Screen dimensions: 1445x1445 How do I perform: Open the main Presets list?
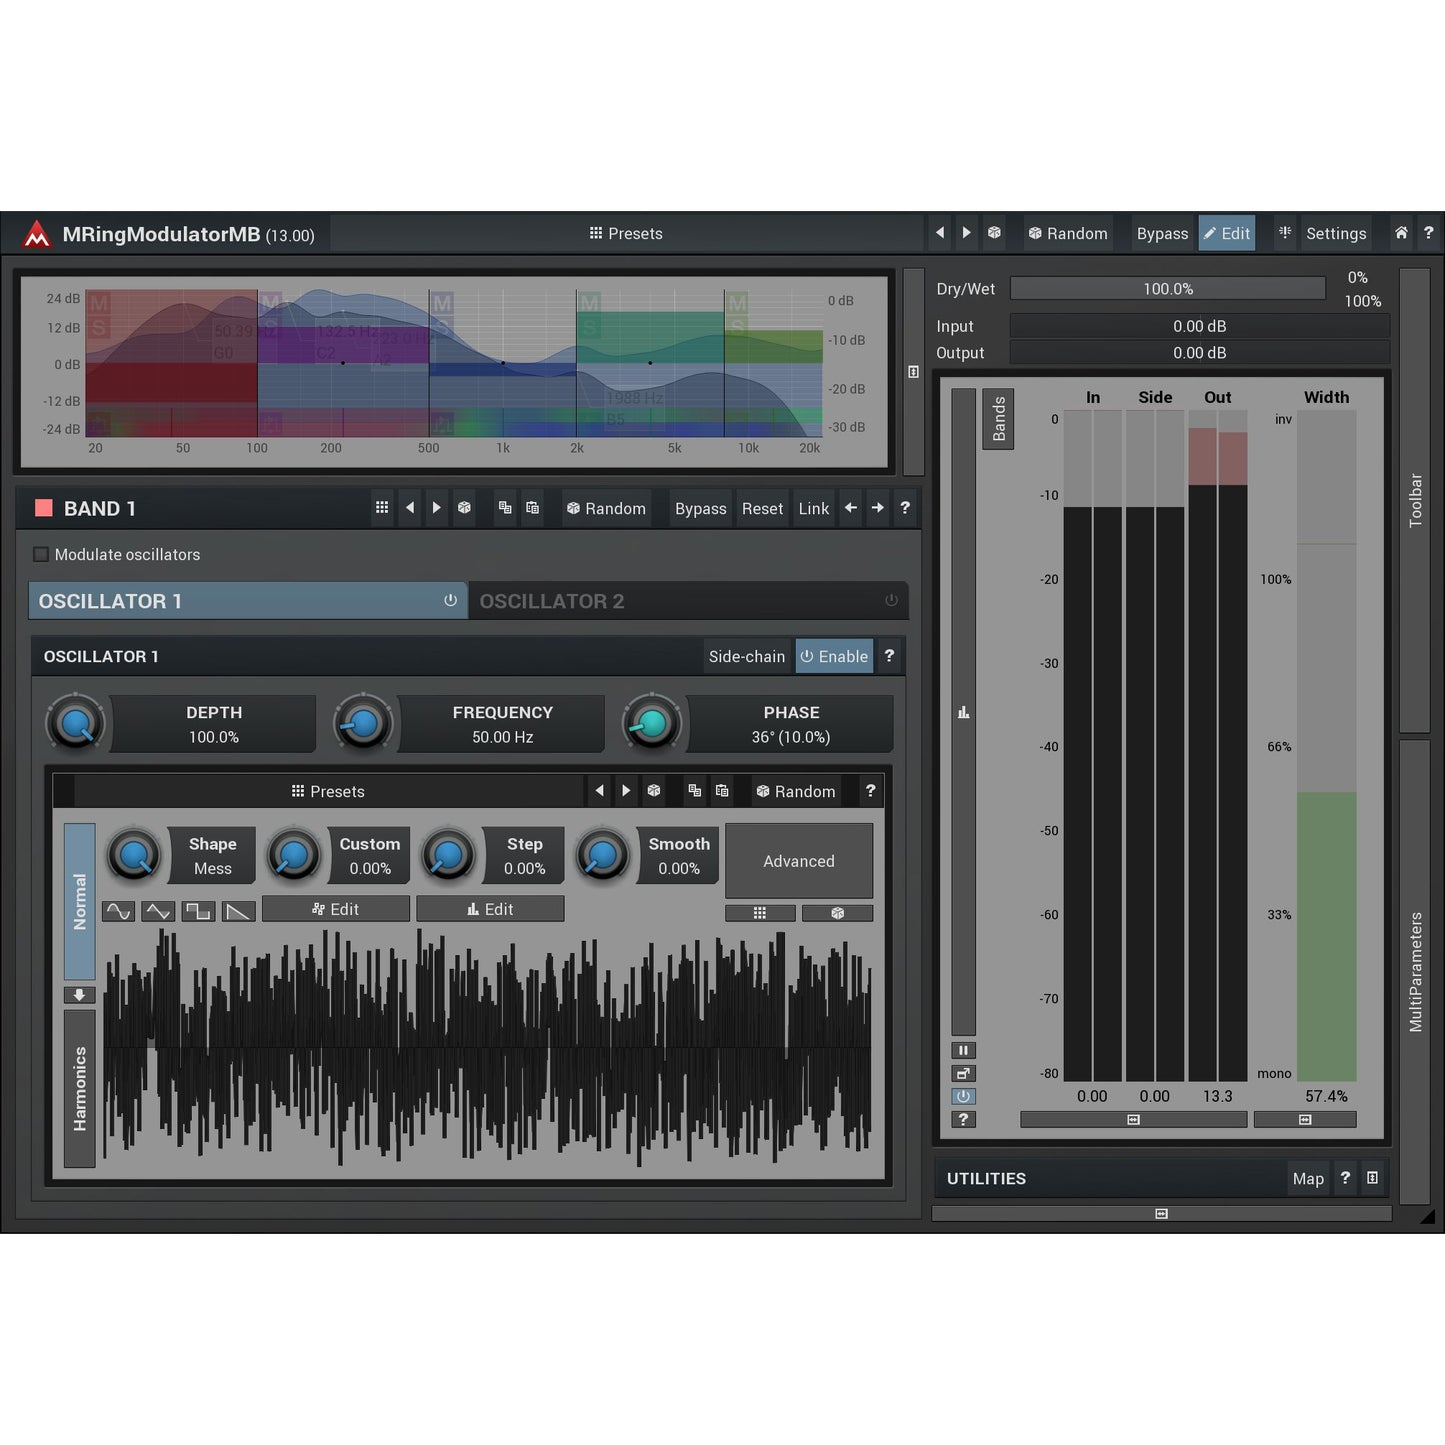(625, 233)
